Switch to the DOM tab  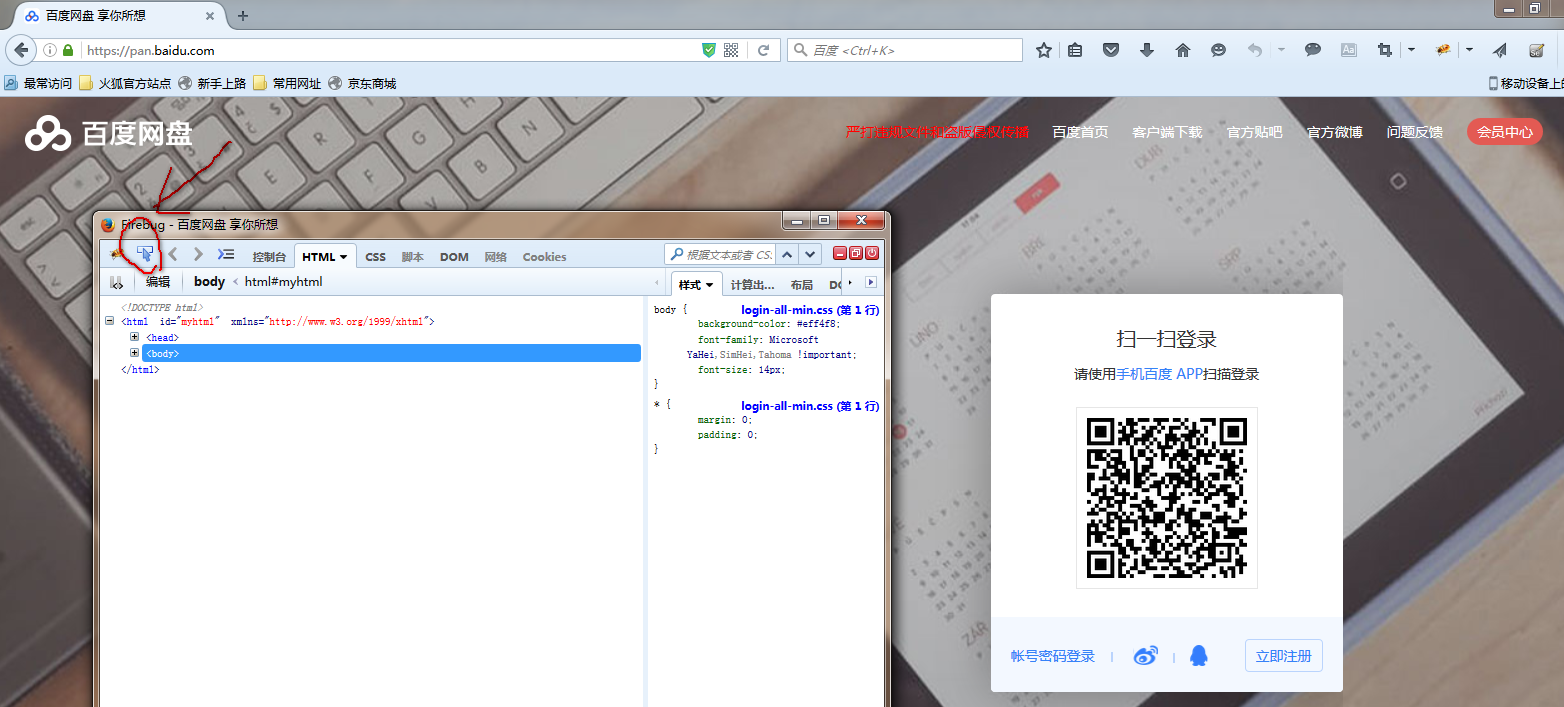coord(454,257)
